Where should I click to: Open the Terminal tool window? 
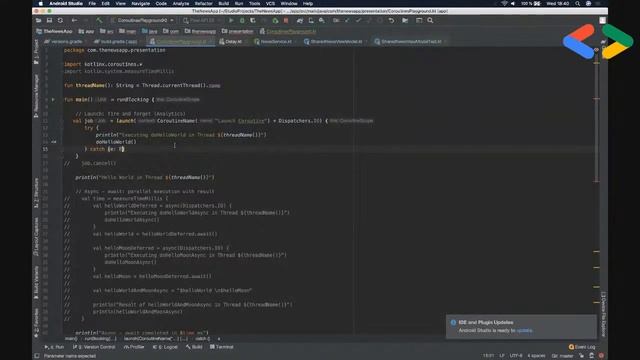coord(222,347)
